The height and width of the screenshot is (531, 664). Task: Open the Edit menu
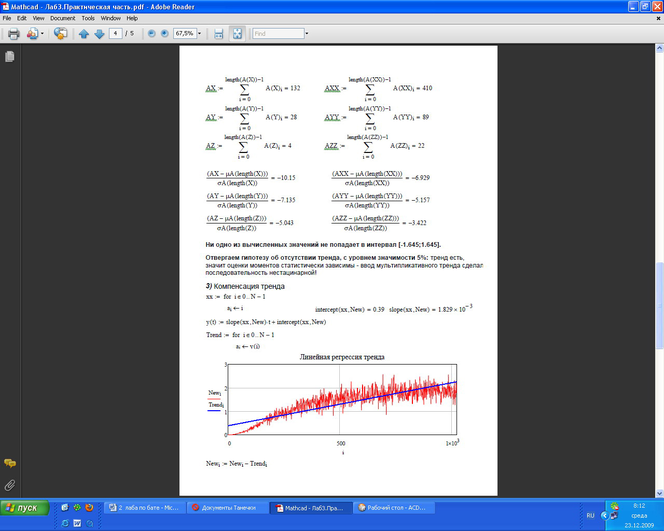22,18
